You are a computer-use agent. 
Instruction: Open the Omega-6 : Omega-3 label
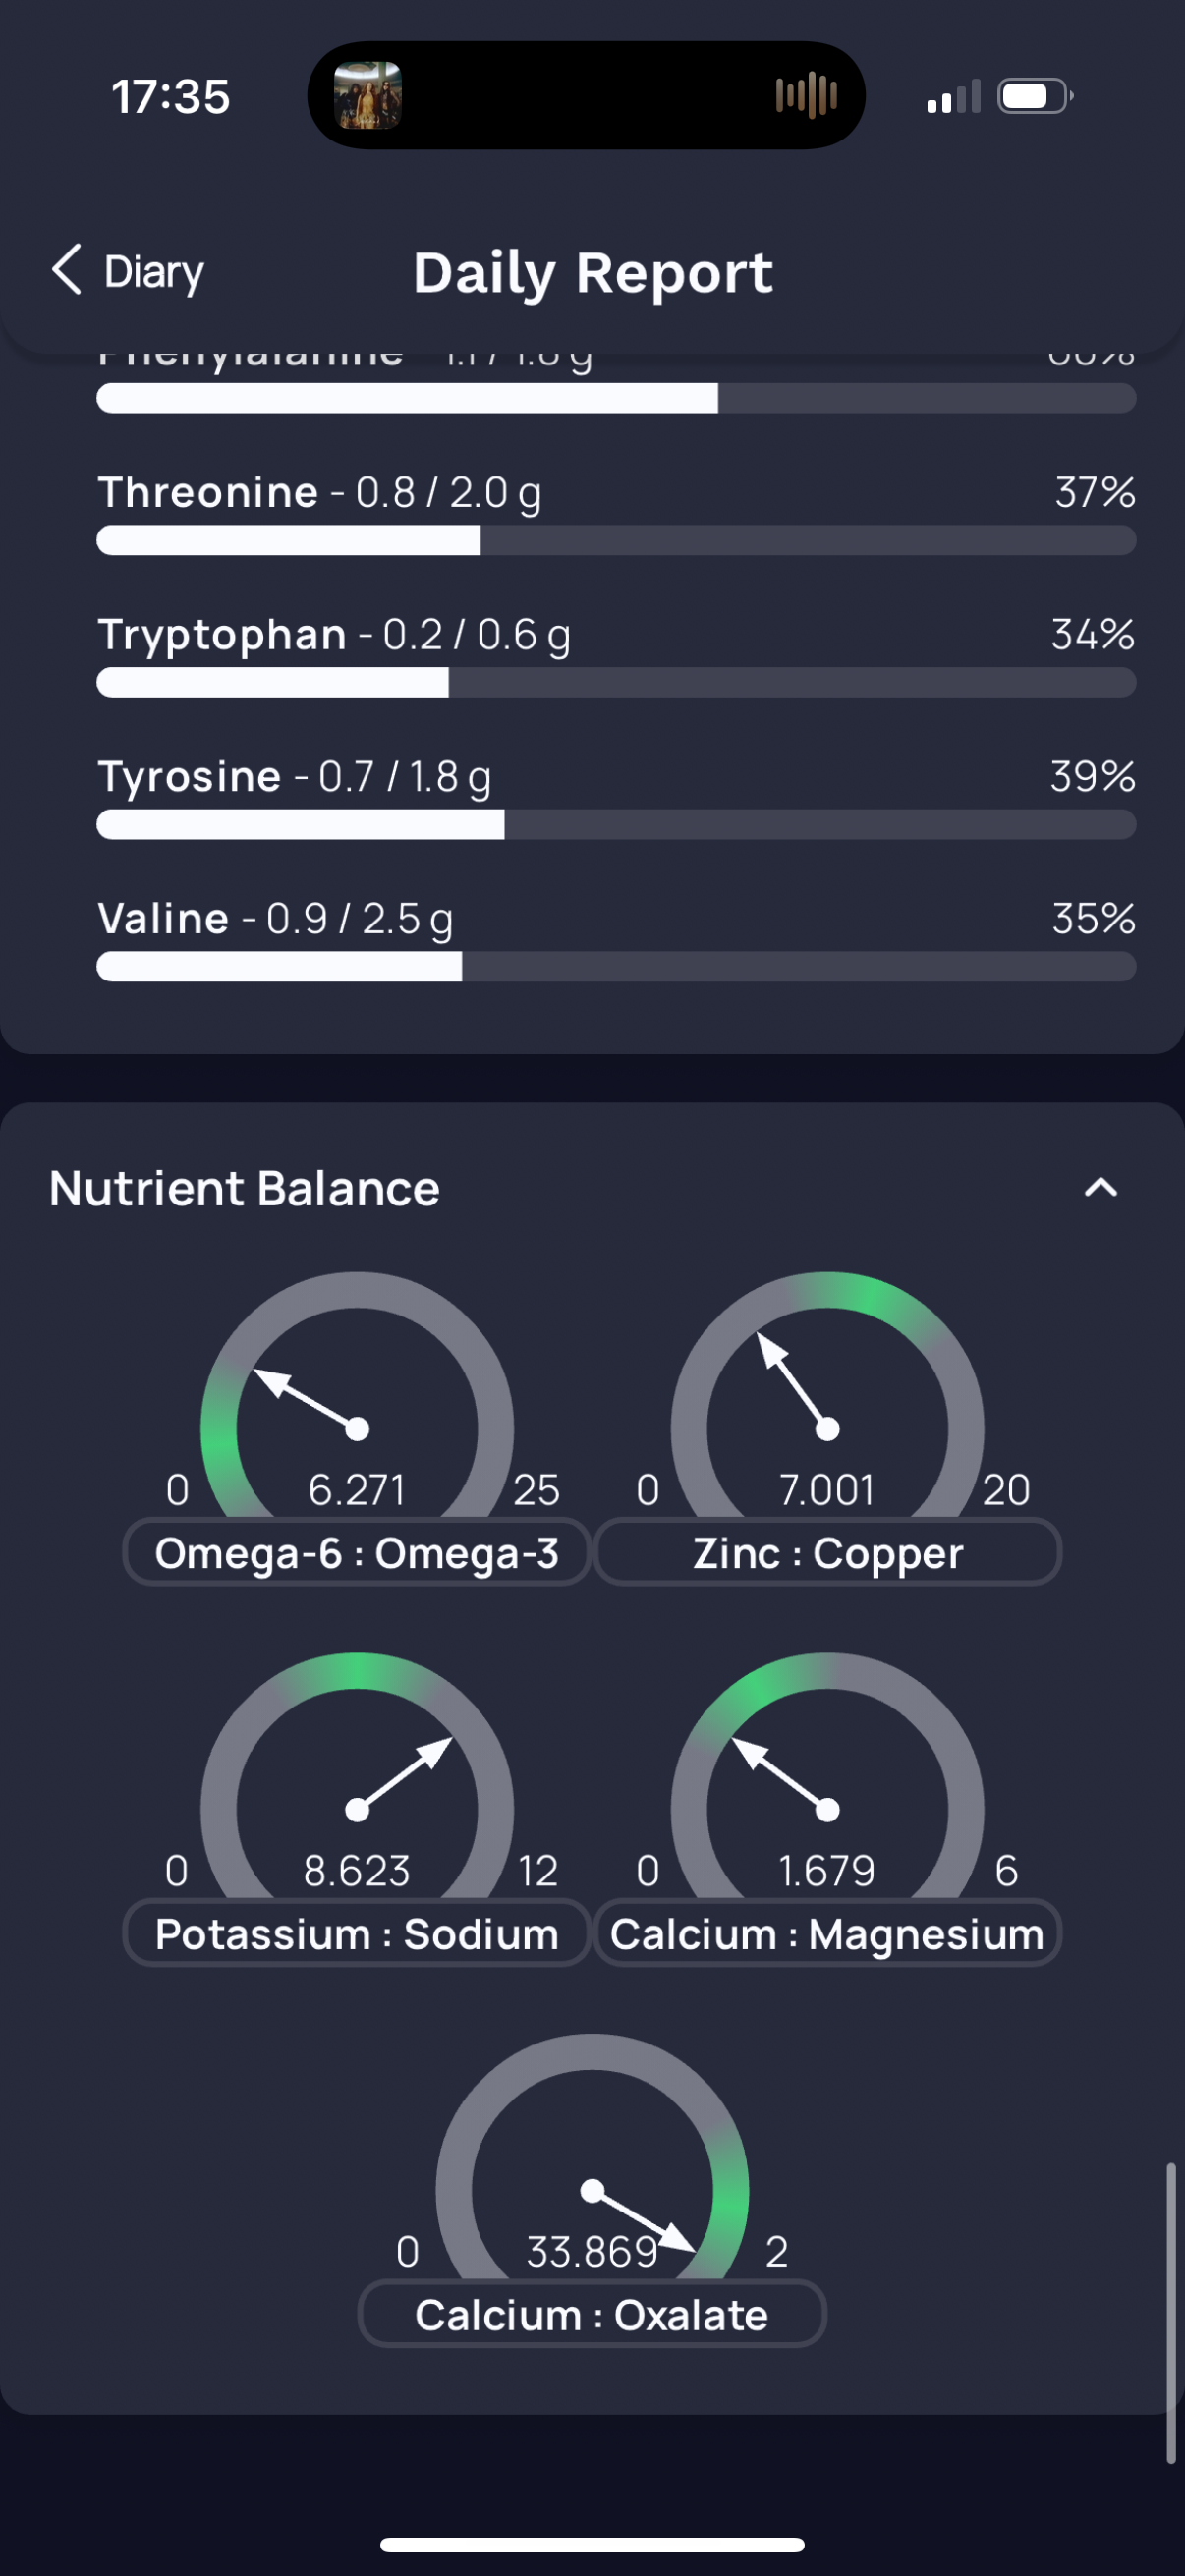357,1553
